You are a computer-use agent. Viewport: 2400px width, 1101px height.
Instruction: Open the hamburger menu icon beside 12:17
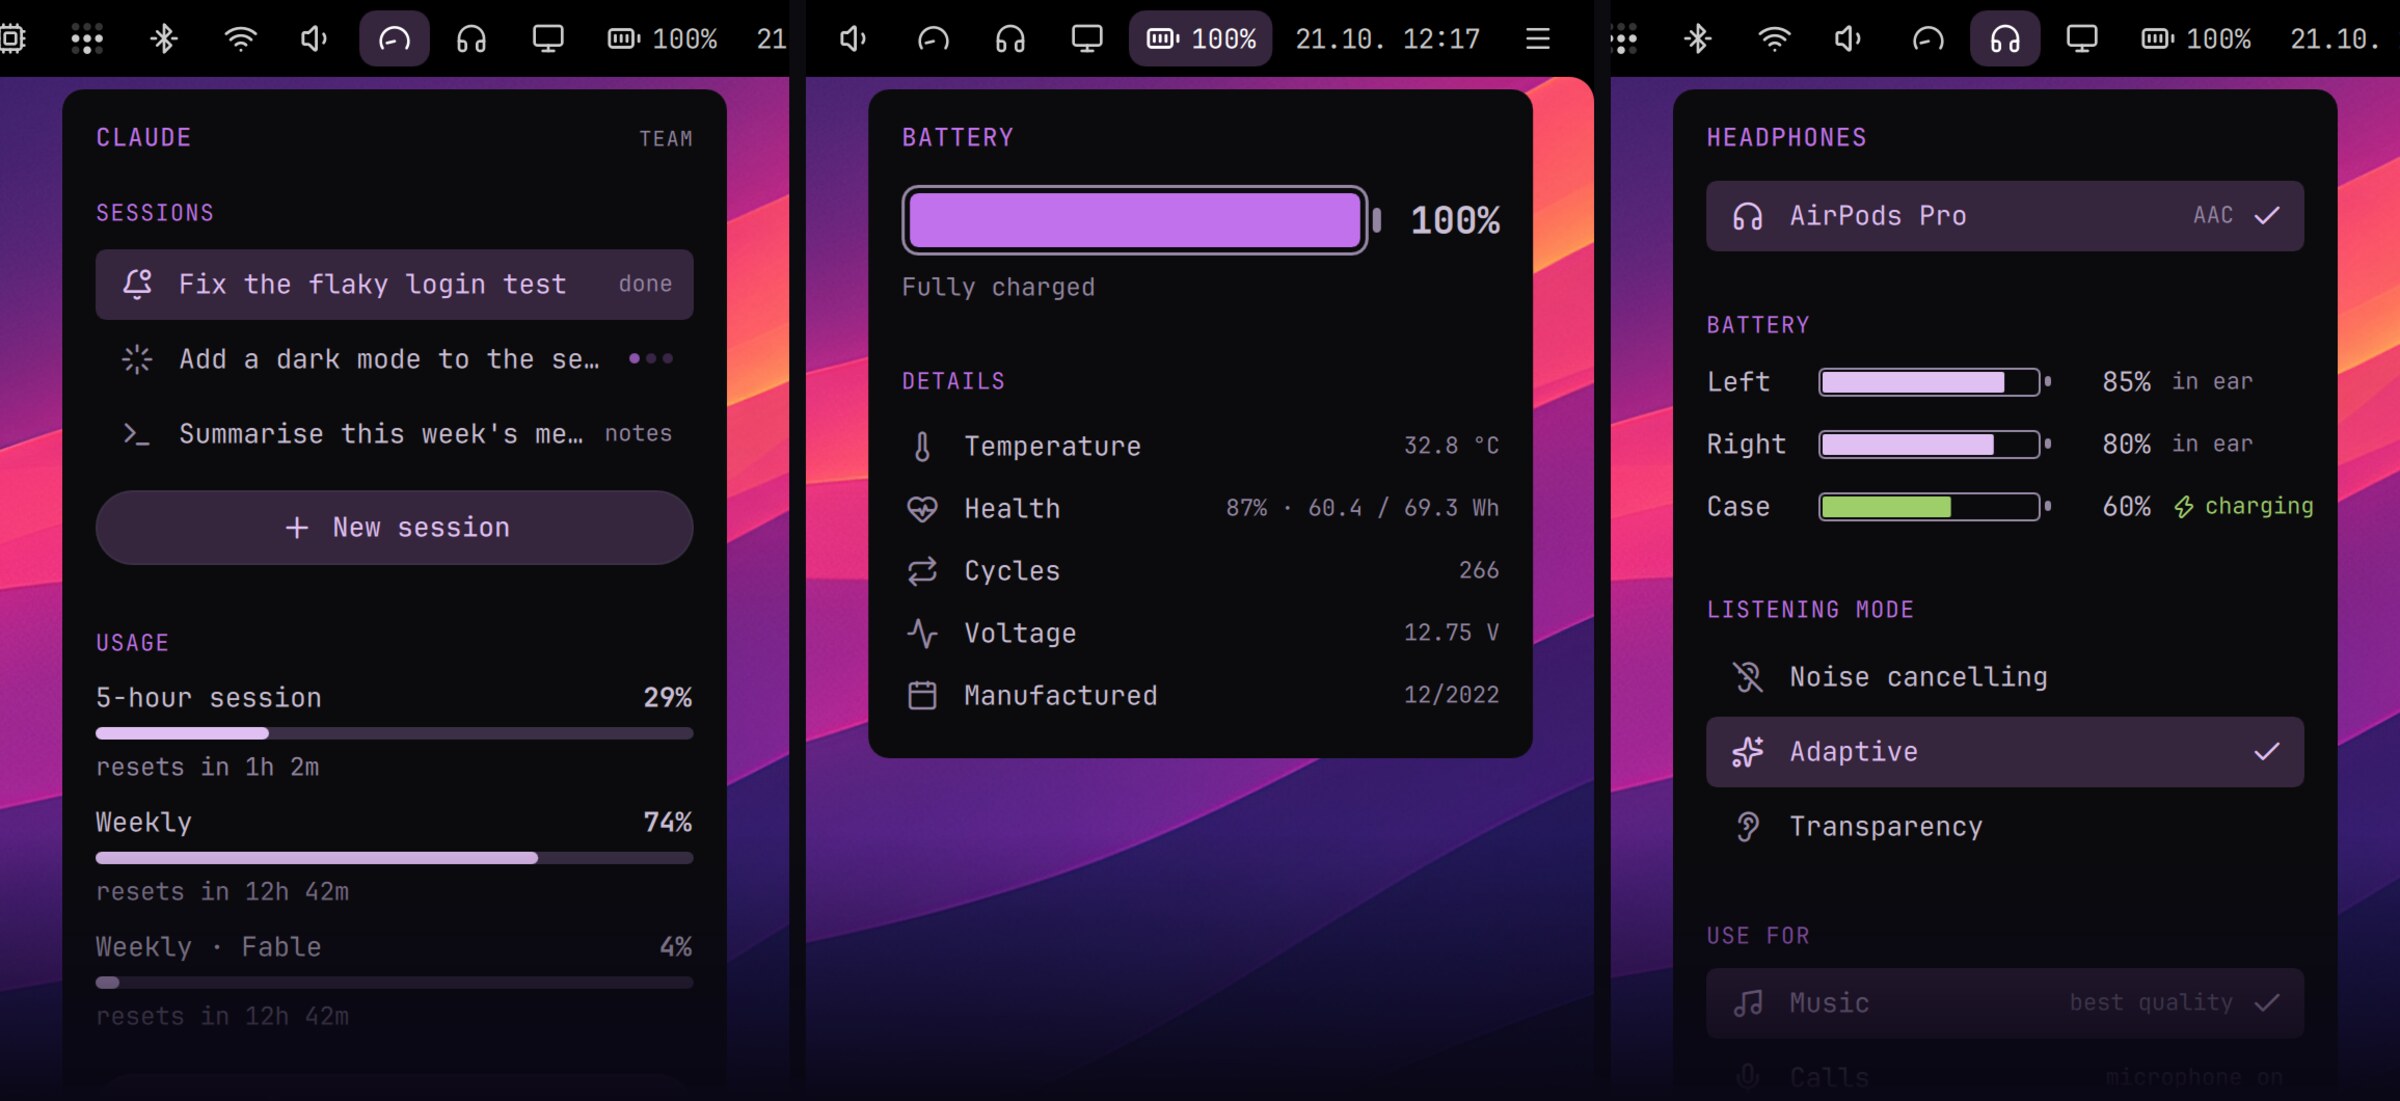[1538, 39]
